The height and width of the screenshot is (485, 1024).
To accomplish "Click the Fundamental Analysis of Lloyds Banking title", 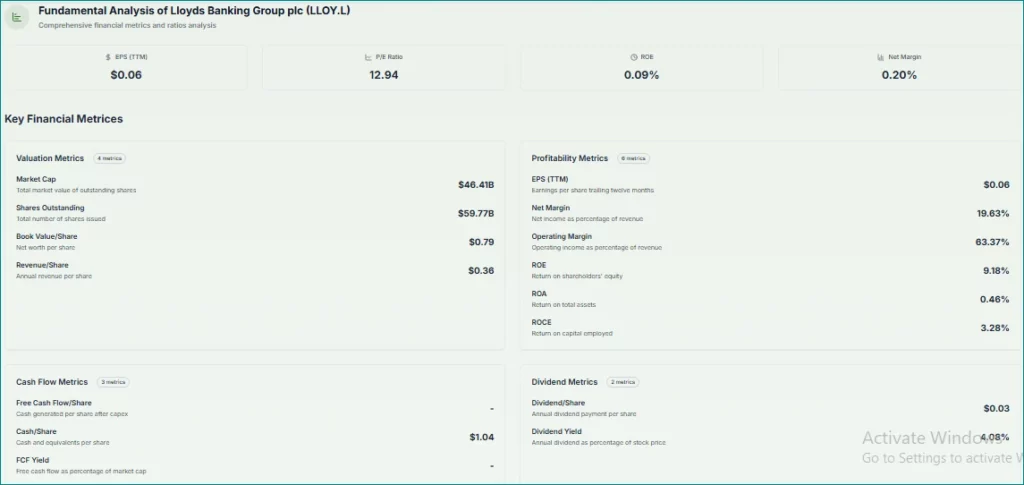I will pyautogui.click(x=194, y=10).
